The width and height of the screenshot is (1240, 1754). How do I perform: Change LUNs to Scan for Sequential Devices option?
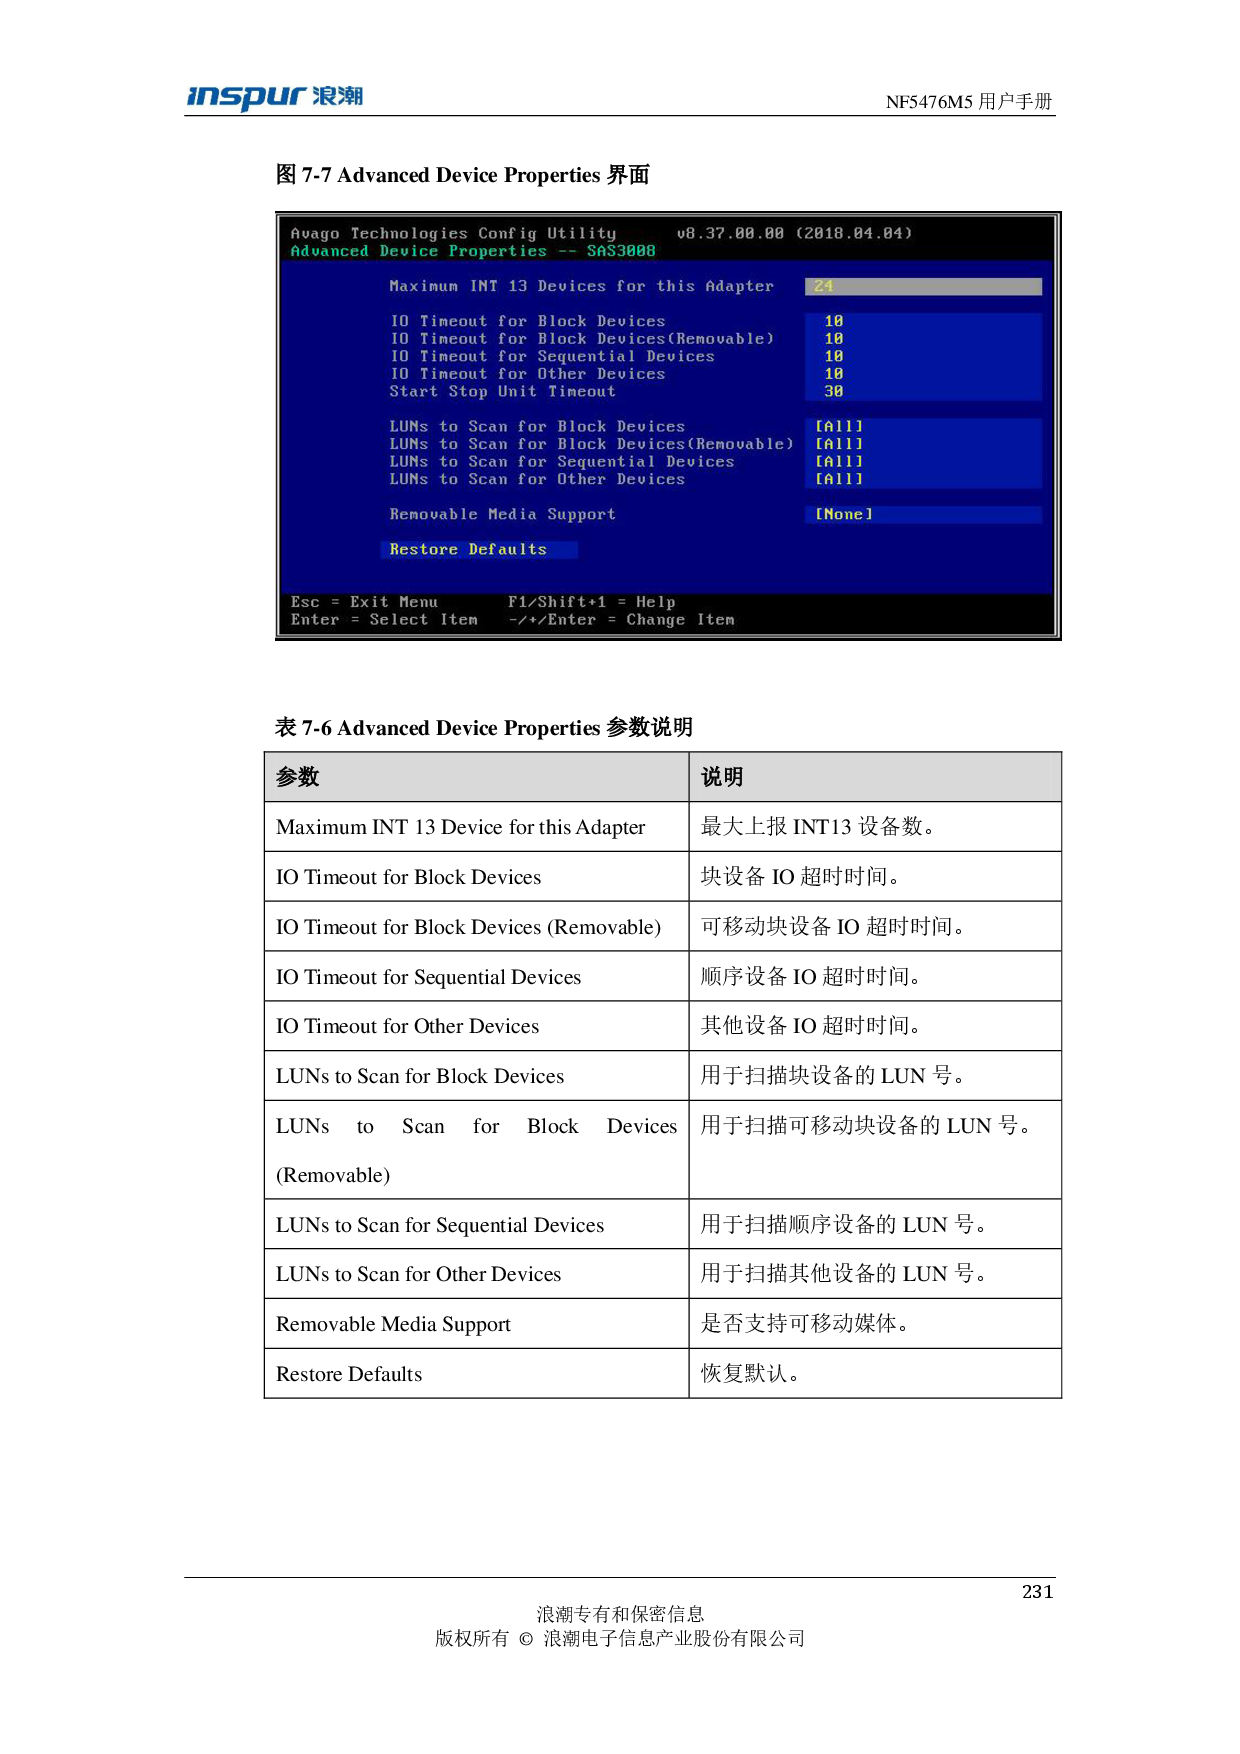(x=839, y=462)
